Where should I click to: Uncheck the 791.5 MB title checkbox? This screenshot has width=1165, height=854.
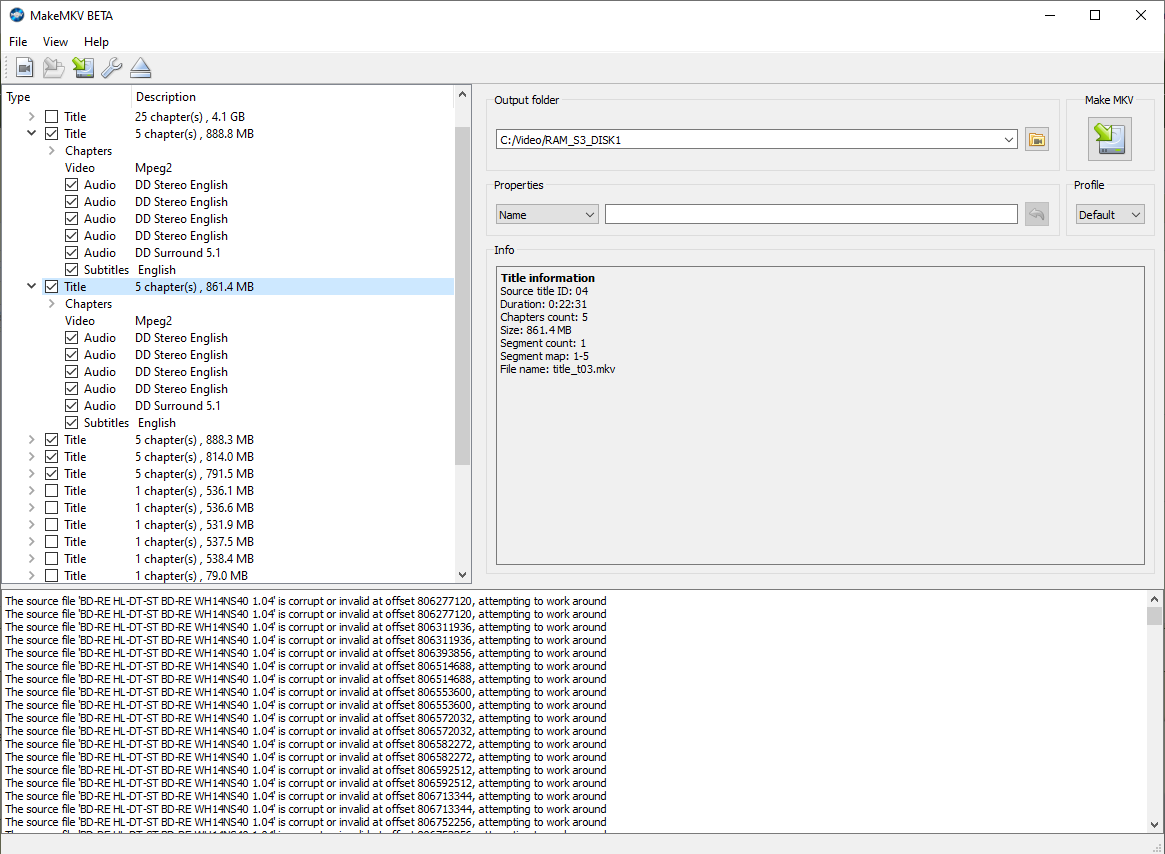coord(51,474)
